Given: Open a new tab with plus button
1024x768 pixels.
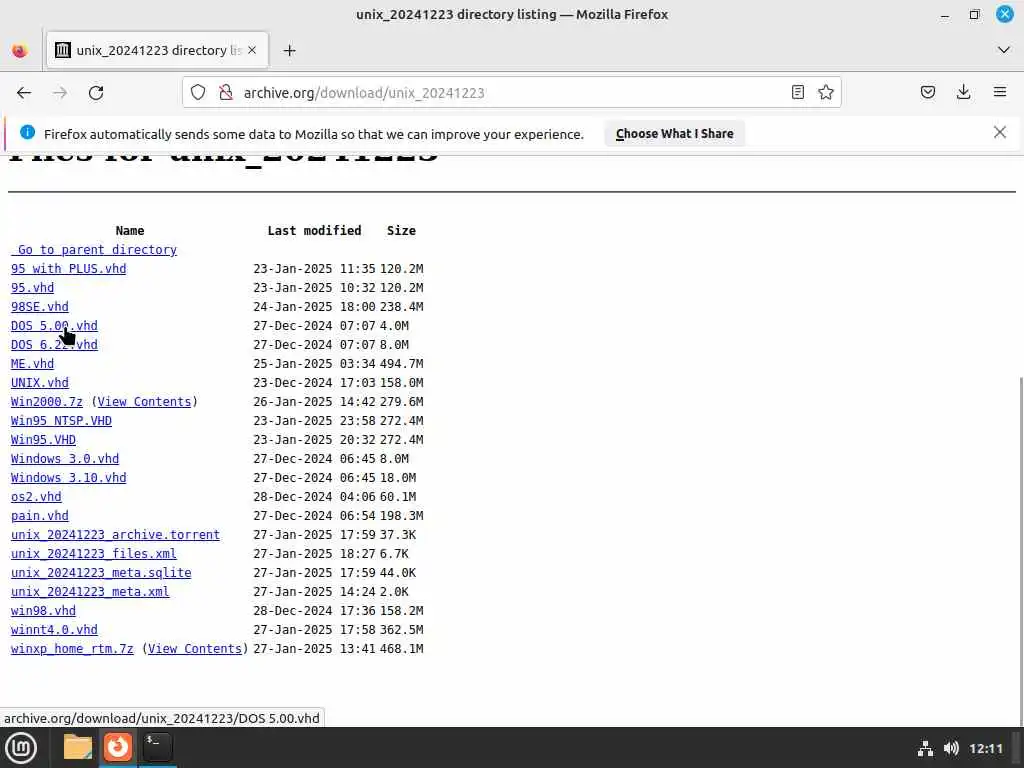Looking at the screenshot, I should coord(289,50).
